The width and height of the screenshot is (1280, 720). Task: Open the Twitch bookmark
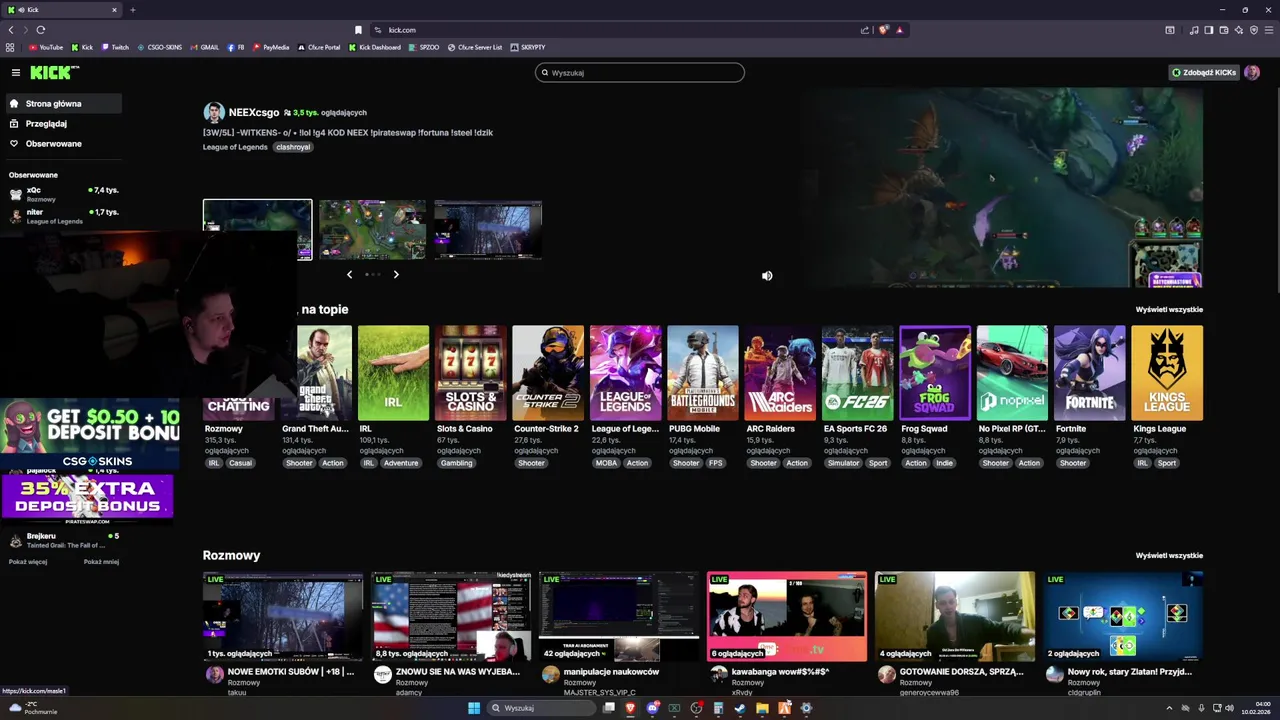point(115,47)
